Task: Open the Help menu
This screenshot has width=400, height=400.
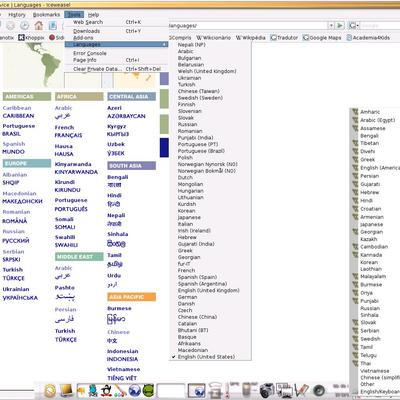Action: coord(94,15)
